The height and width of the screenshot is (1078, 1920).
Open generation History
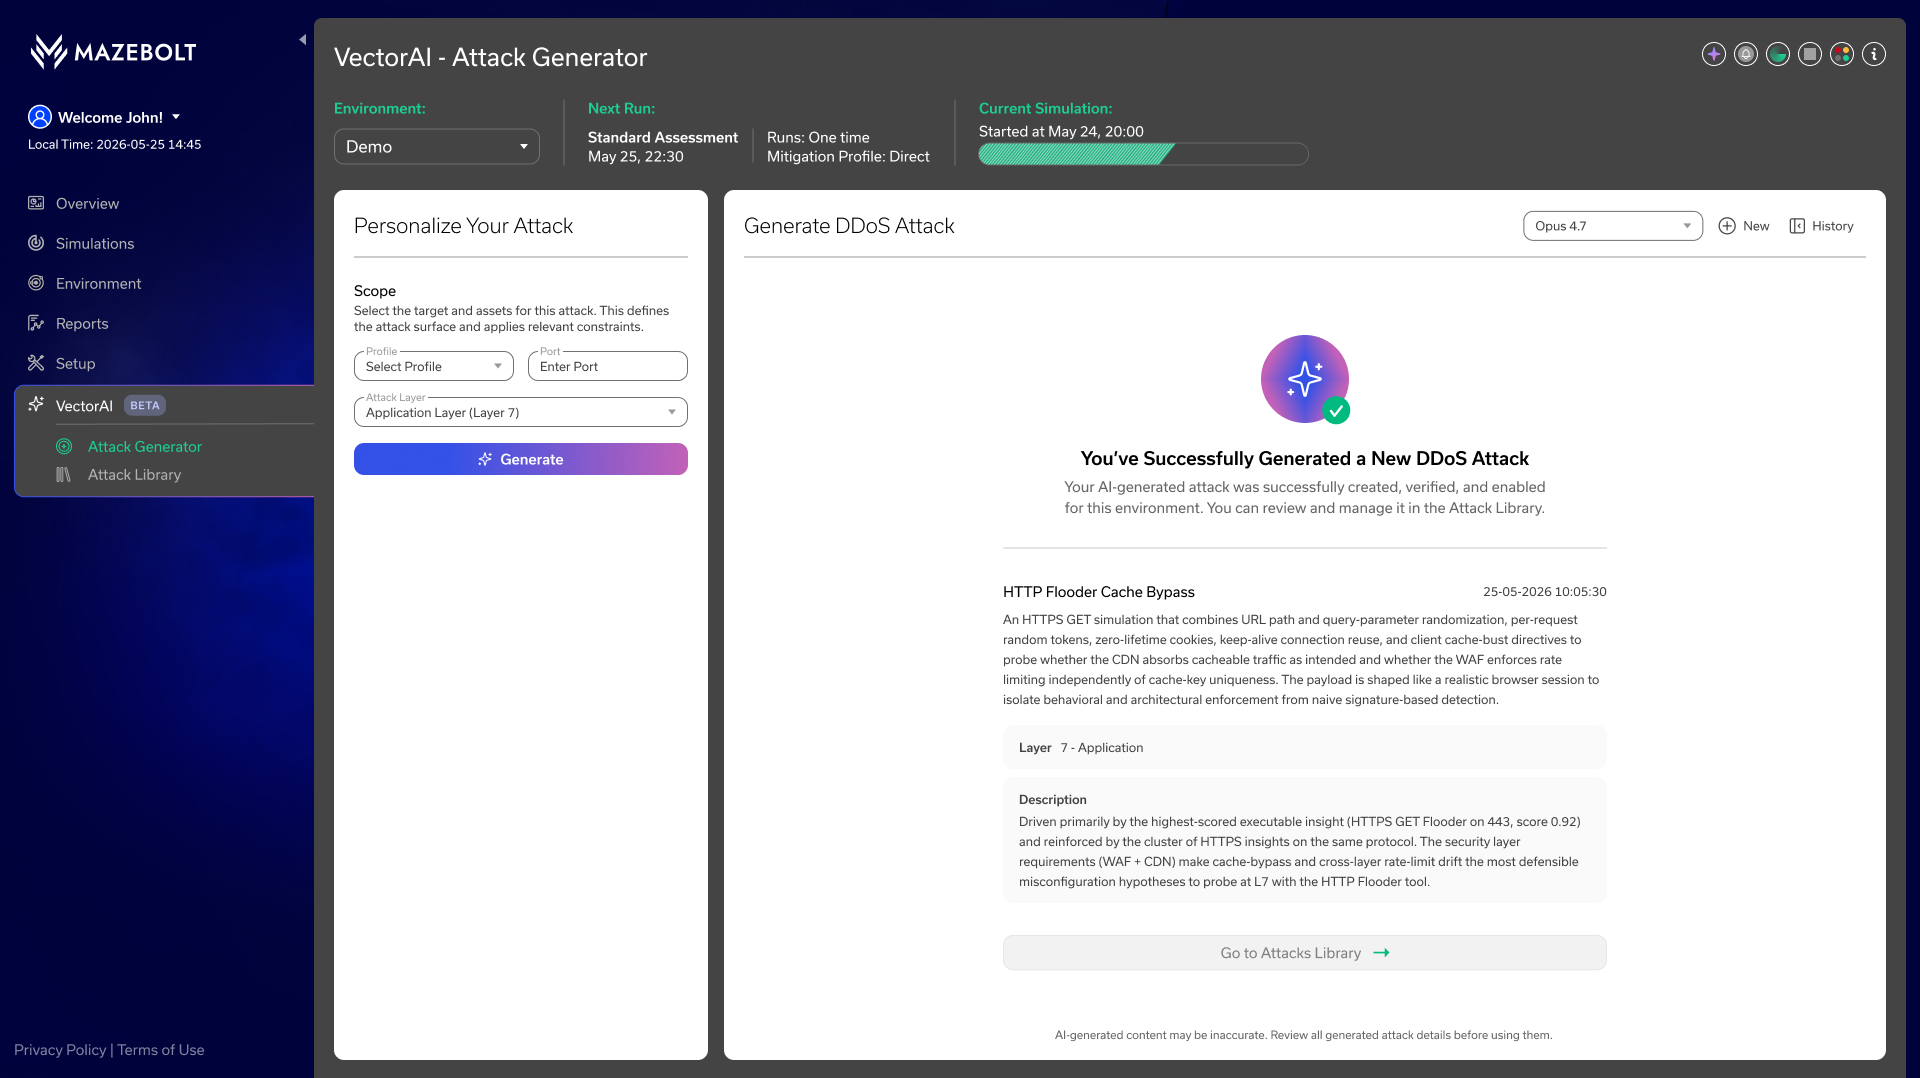click(x=1821, y=226)
